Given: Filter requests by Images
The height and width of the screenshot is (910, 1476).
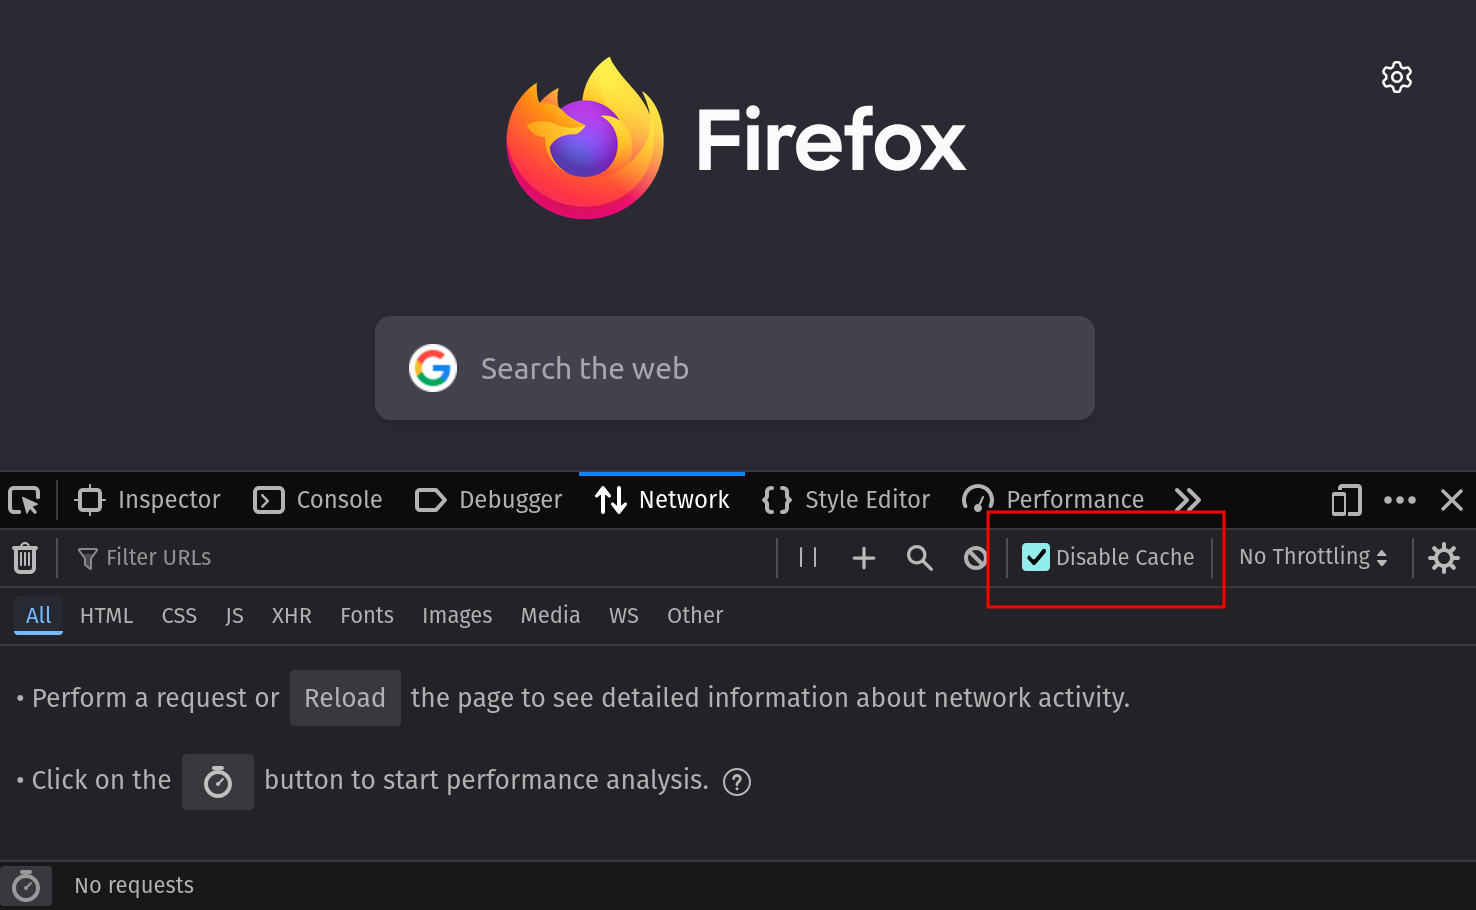Looking at the screenshot, I should tap(457, 616).
